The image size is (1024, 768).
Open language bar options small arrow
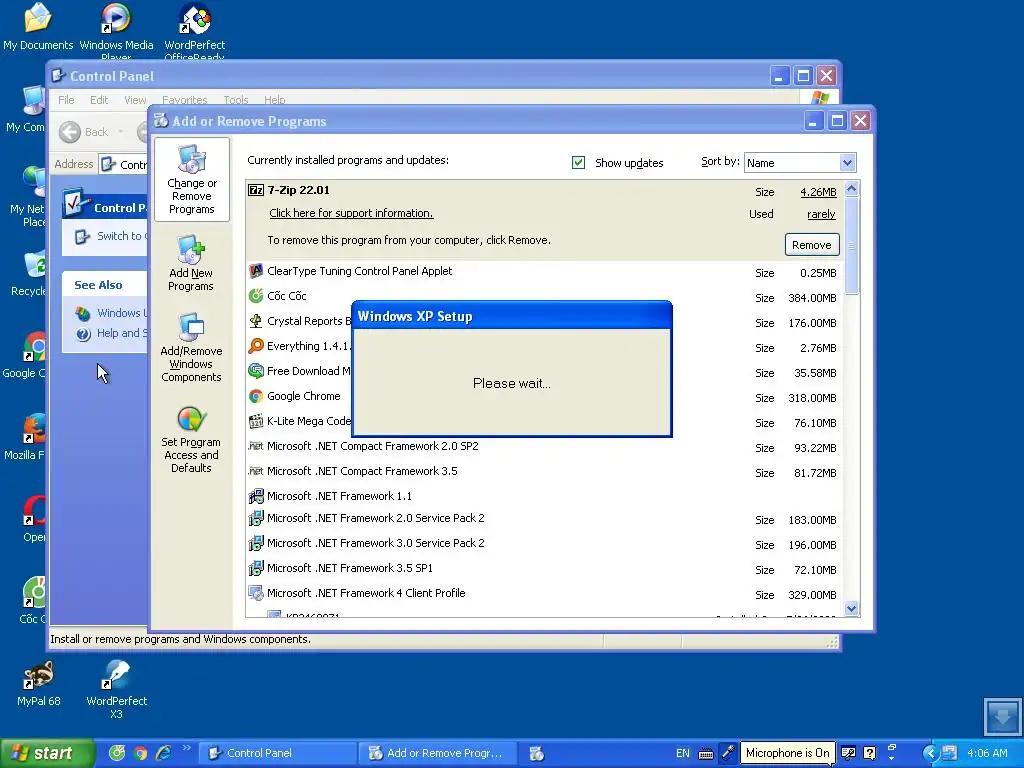pos(891,758)
